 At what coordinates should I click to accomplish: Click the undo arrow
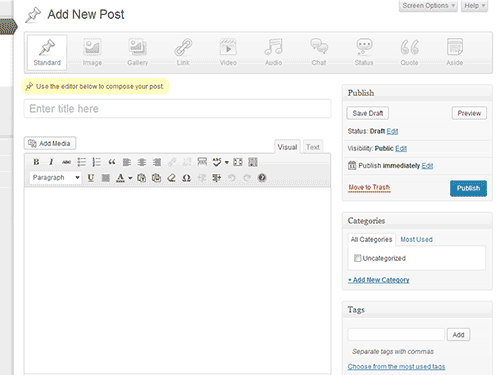[232, 178]
